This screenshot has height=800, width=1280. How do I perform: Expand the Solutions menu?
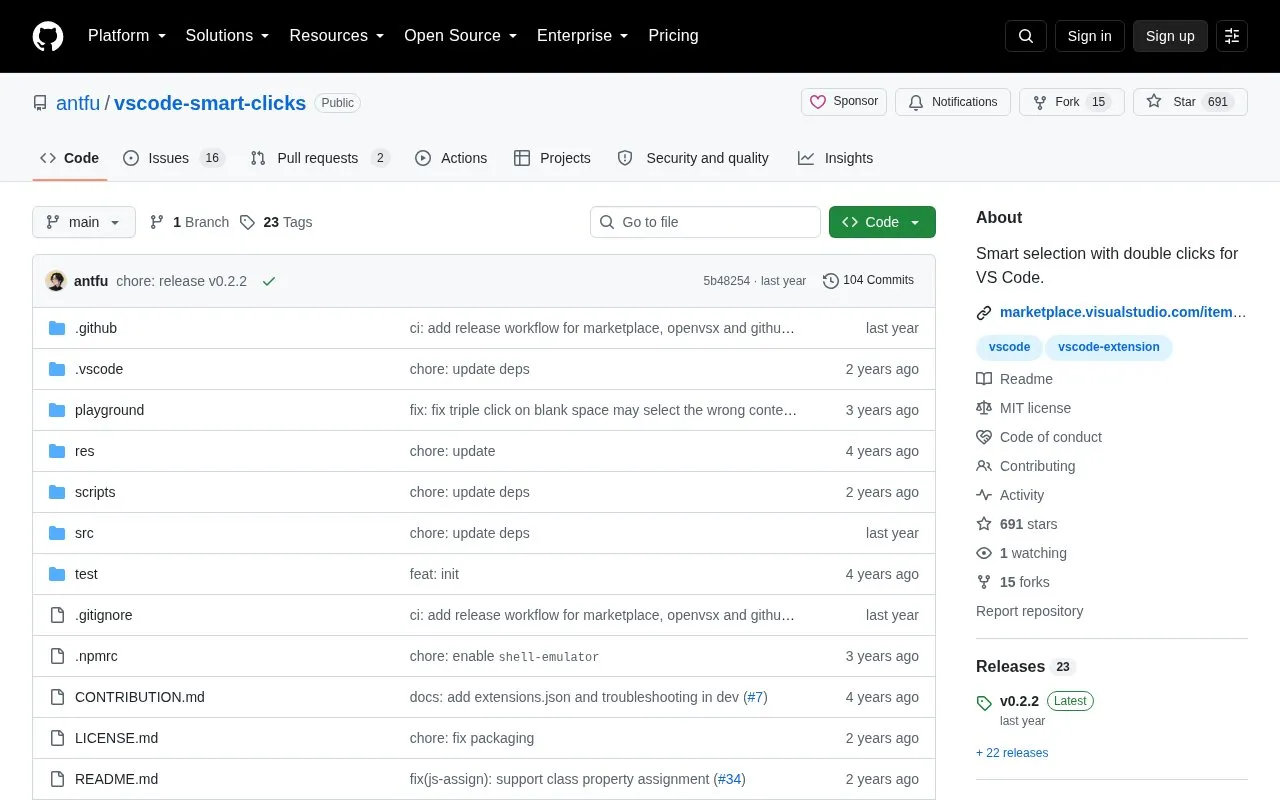(x=228, y=36)
